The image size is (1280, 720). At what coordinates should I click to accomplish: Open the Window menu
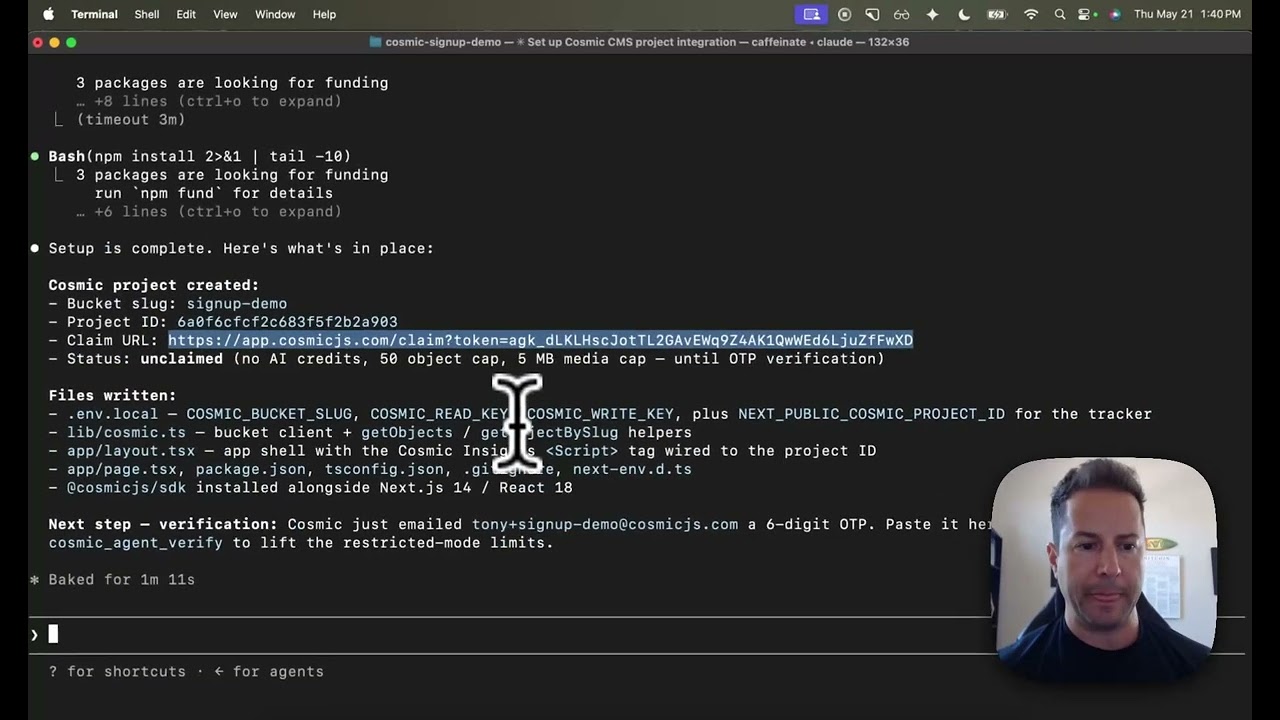pos(275,14)
